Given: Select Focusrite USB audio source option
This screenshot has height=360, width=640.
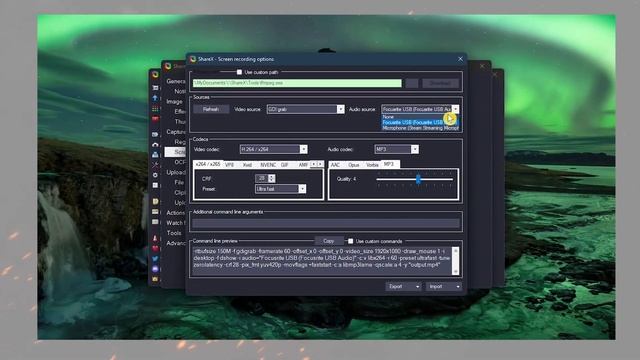Looking at the screenshot, I should pyautogui.click(x=420, y=122).
